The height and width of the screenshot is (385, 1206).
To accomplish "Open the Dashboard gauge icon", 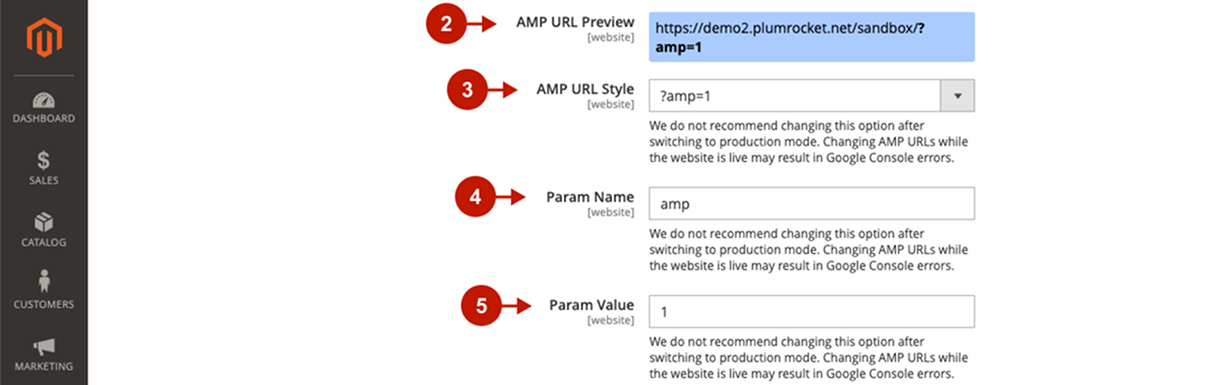I will [43, 100].
